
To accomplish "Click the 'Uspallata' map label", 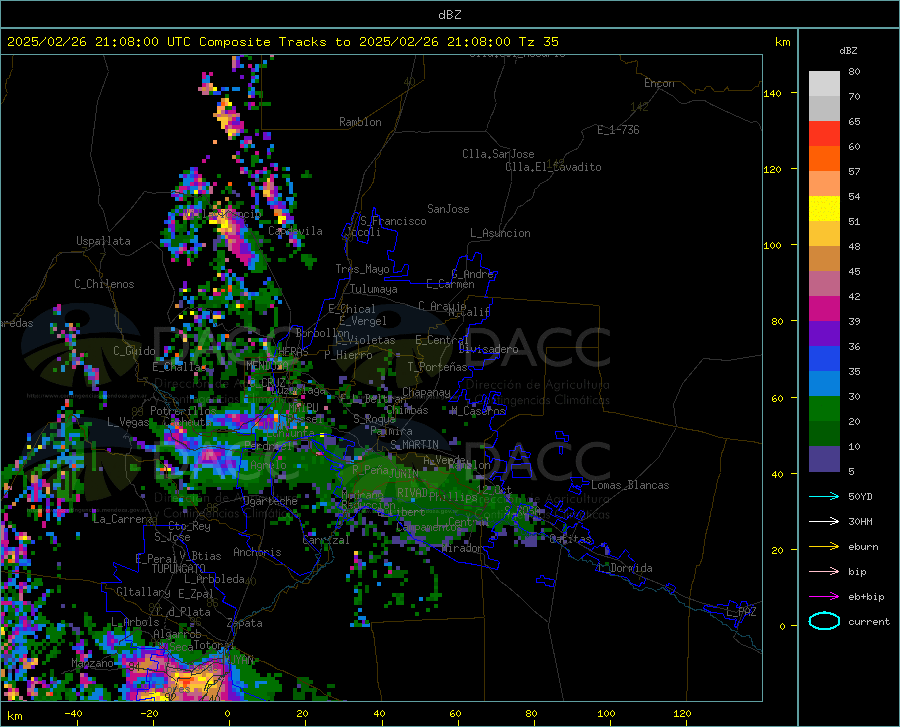I will (x=103, y=241).
